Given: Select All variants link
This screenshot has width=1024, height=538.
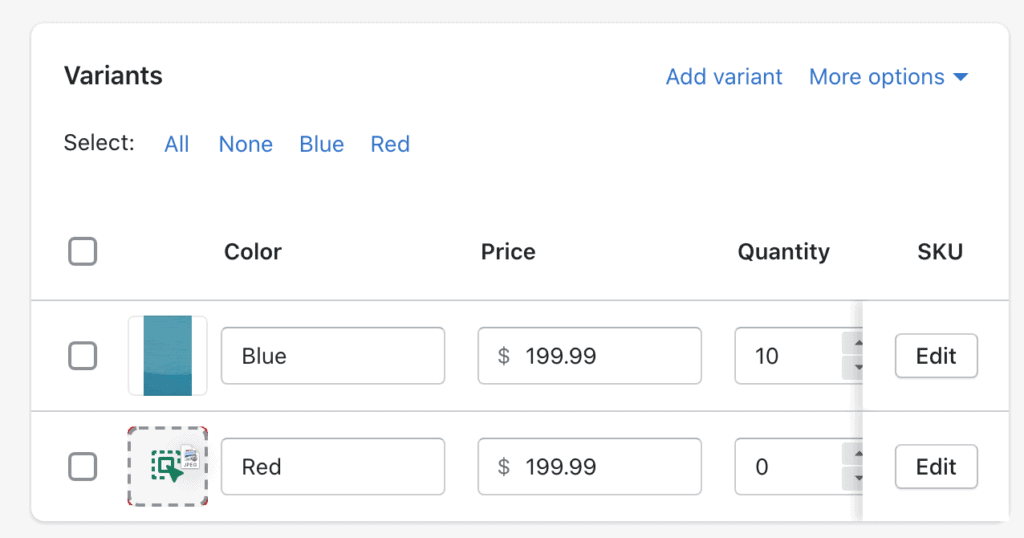Looking at the screenshot, I should [176, 144].
